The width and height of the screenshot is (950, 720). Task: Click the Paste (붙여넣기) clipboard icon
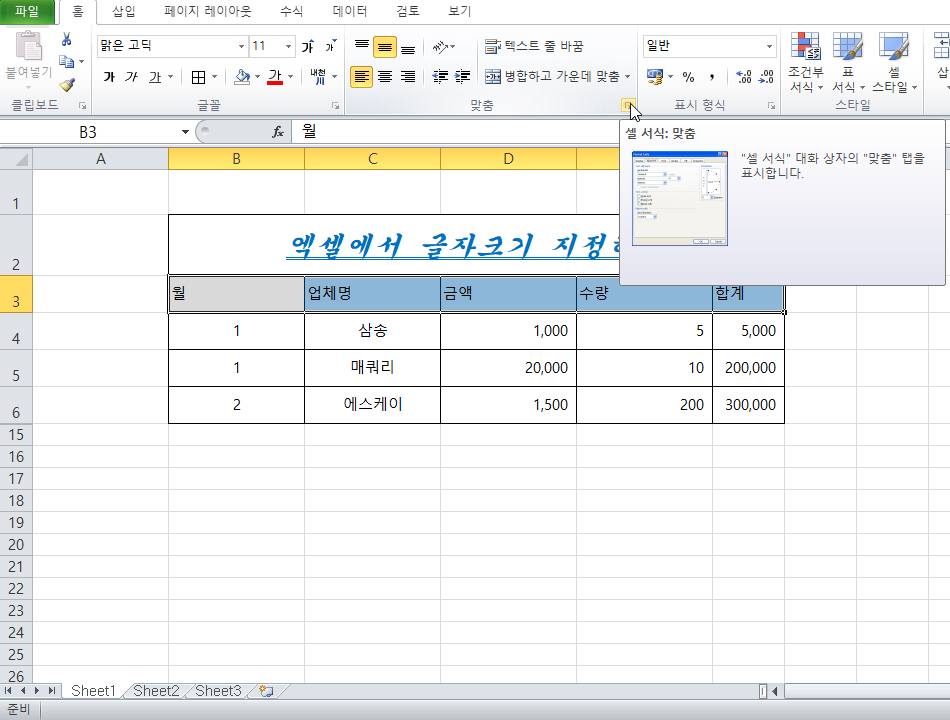[28, 47]
